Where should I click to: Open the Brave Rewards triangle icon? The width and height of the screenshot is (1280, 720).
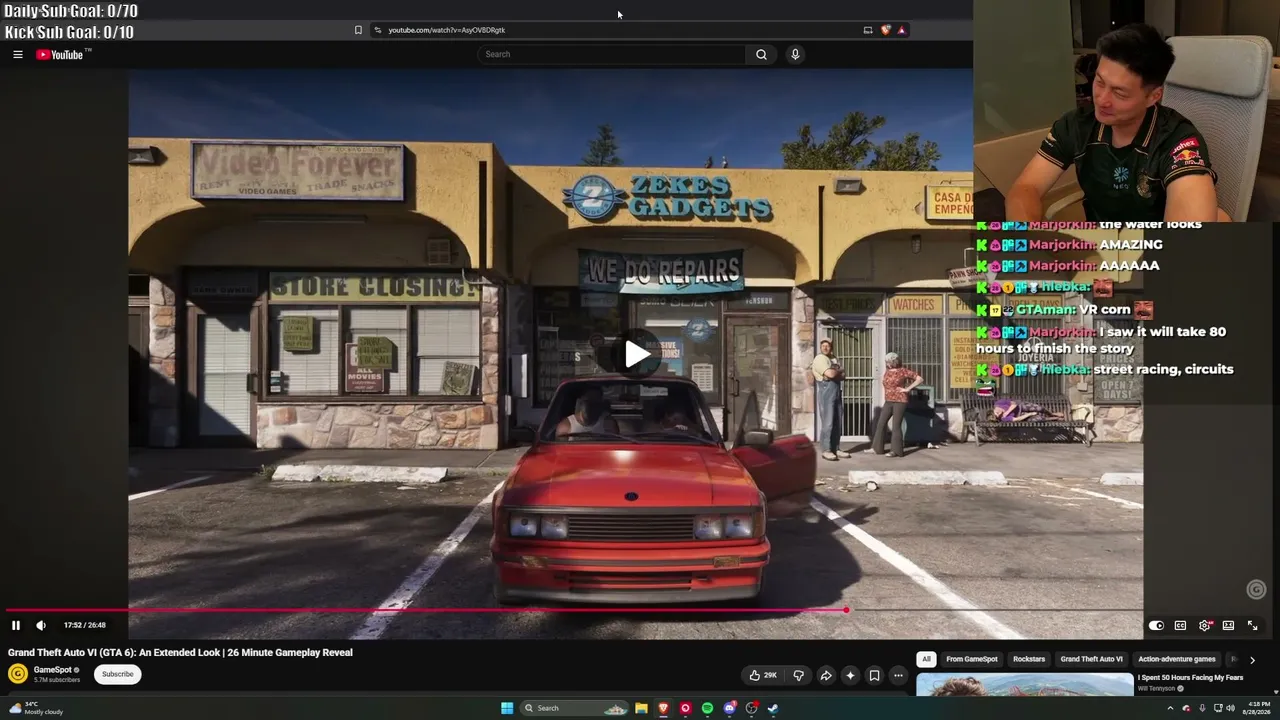pos(901,30)
